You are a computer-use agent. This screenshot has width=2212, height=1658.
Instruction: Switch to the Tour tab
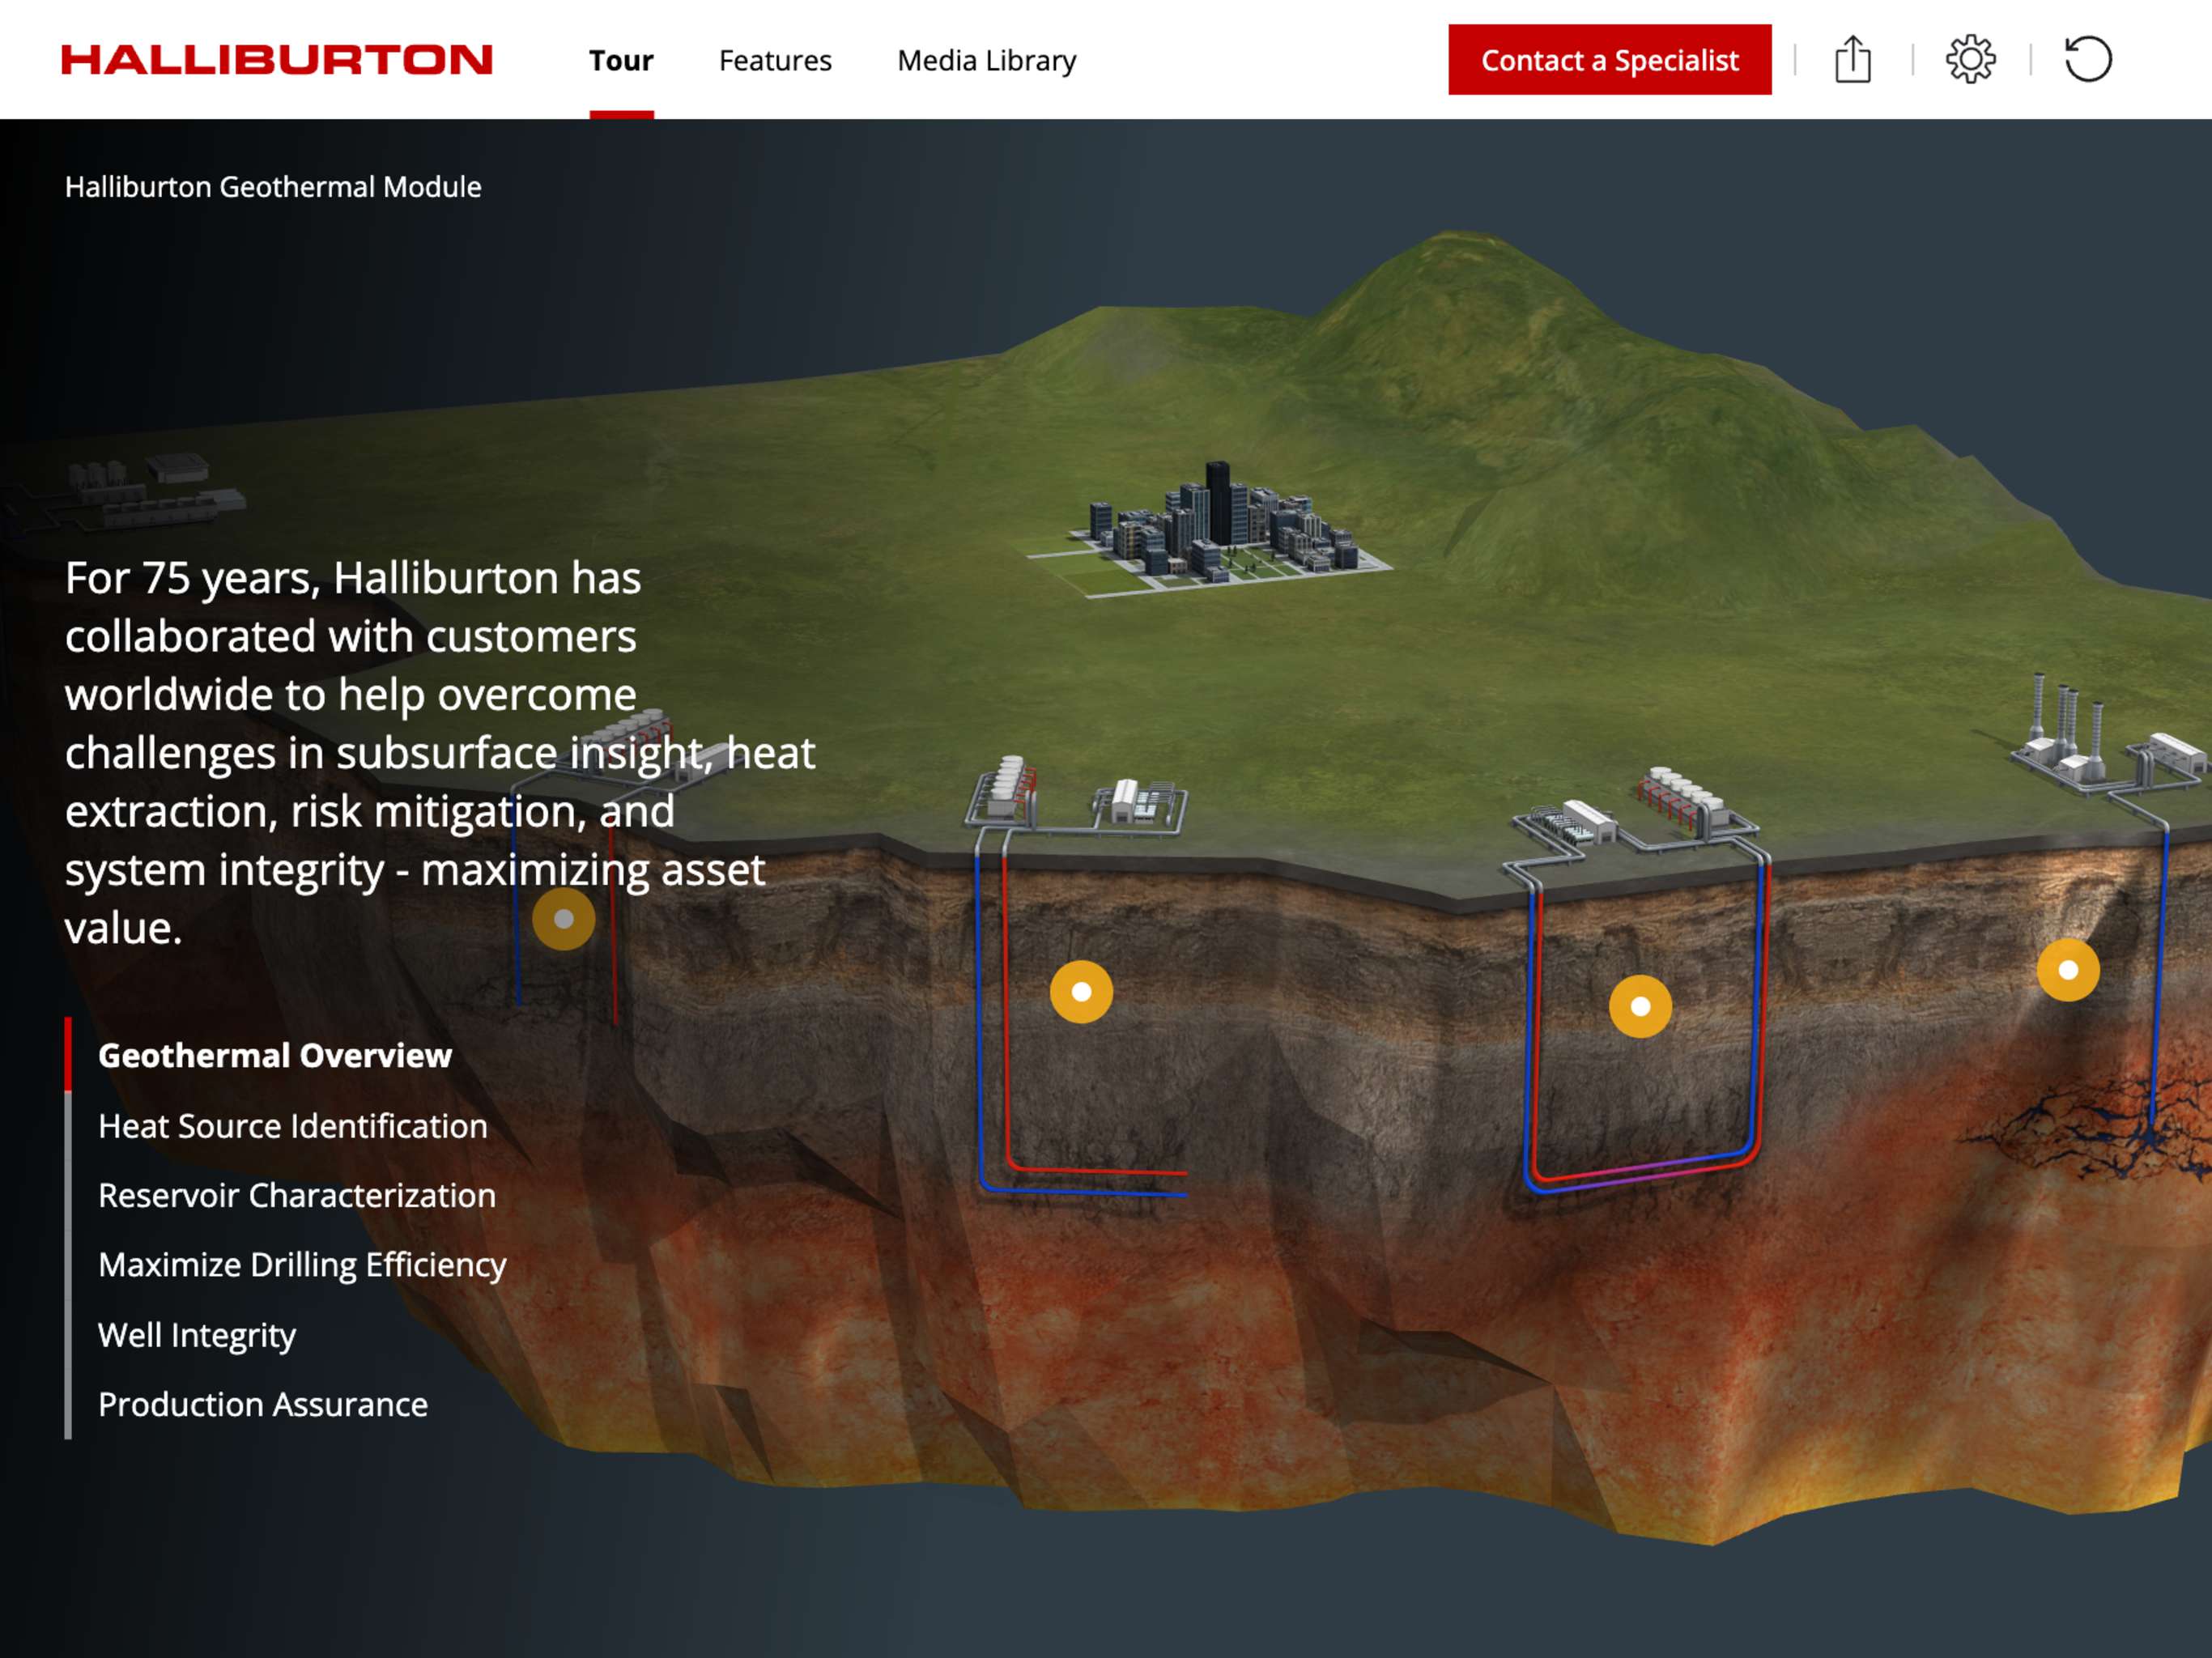pos(621,61)
